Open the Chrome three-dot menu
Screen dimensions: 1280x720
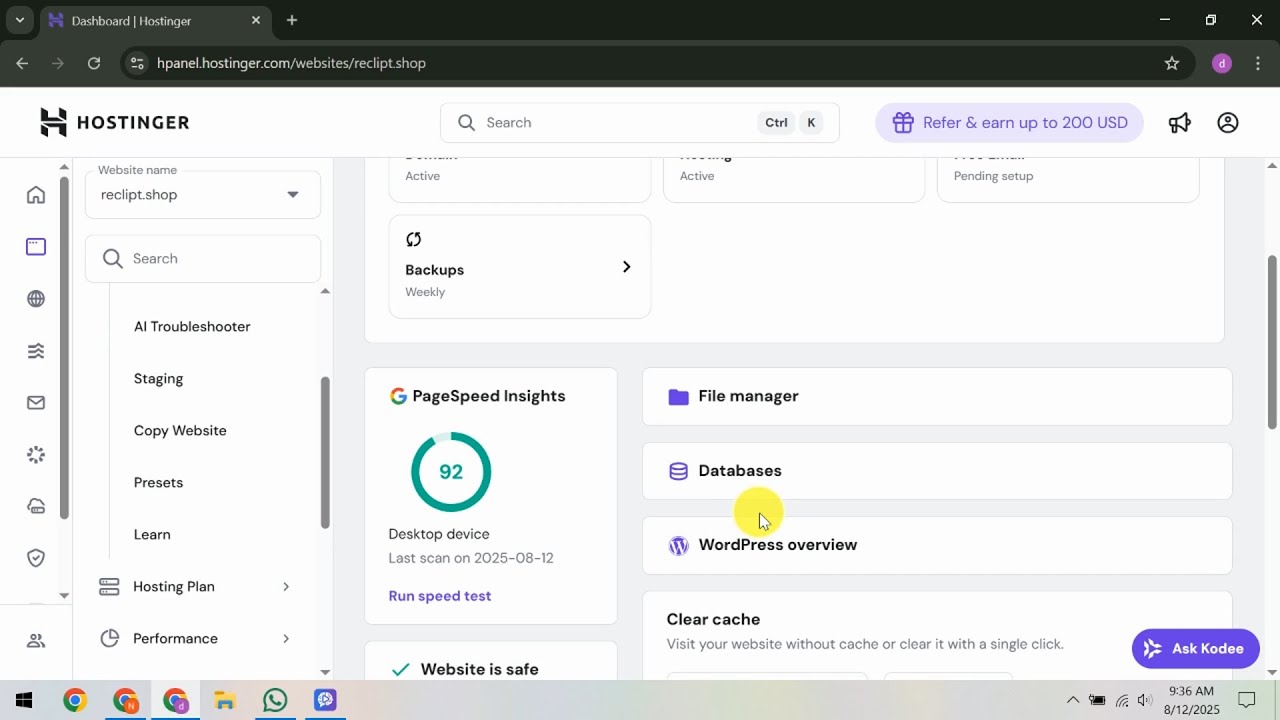(1257, 63)
